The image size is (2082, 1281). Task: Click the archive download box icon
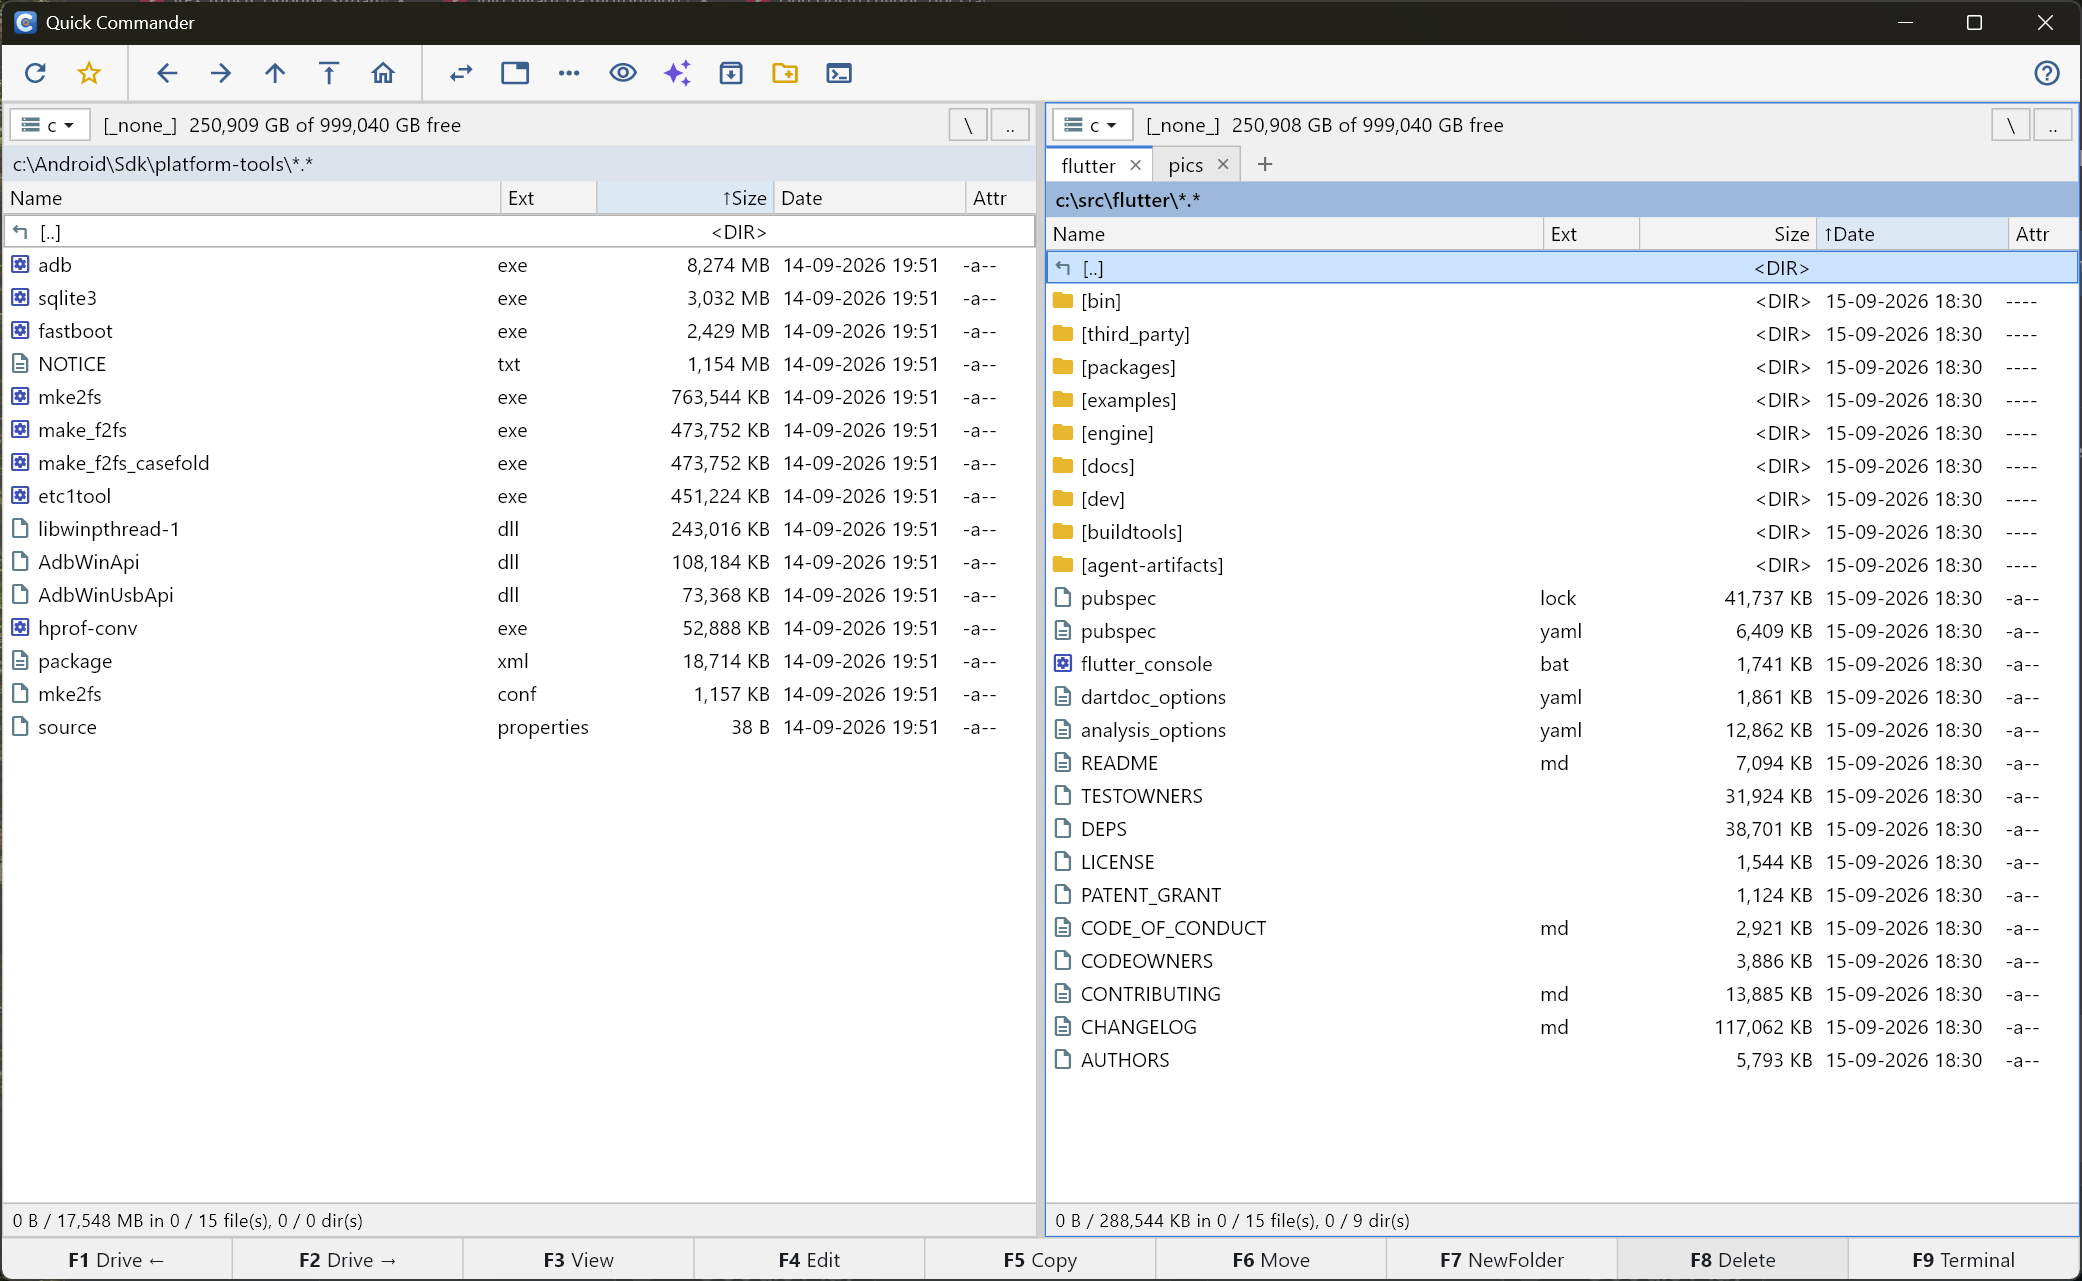[731, 73]
